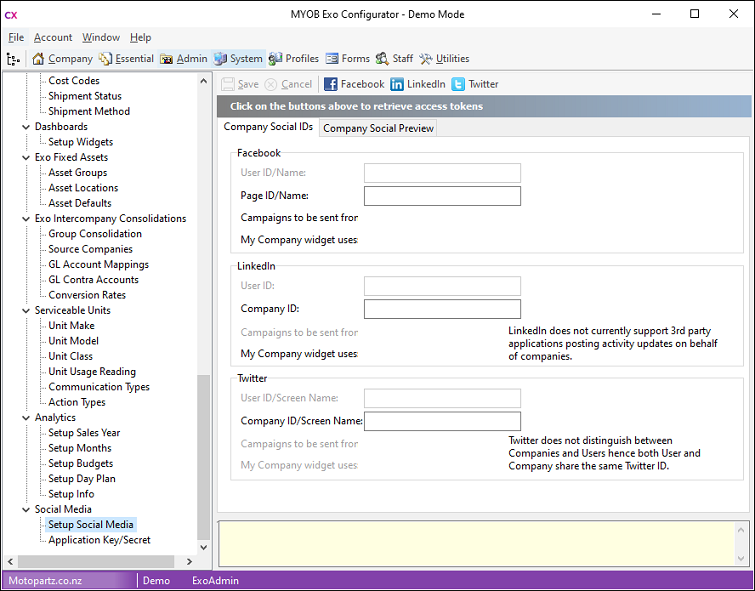This screenshot has height=591, width=755.
Task: Collapse the Dashboards tree node
Action: click(x=26, y=127)
